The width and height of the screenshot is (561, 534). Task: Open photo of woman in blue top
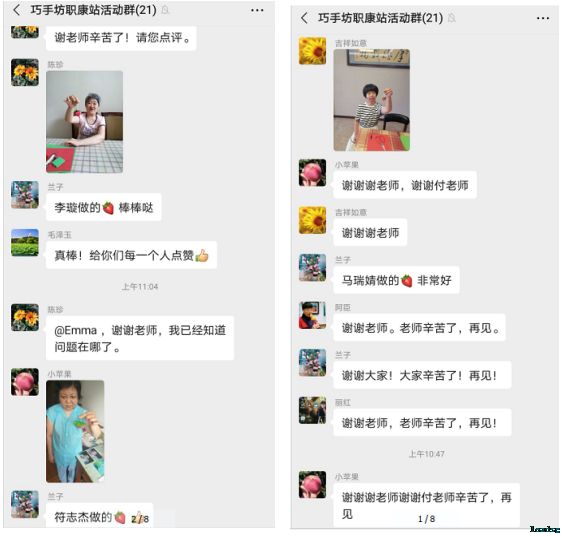(x=75, y=431)
